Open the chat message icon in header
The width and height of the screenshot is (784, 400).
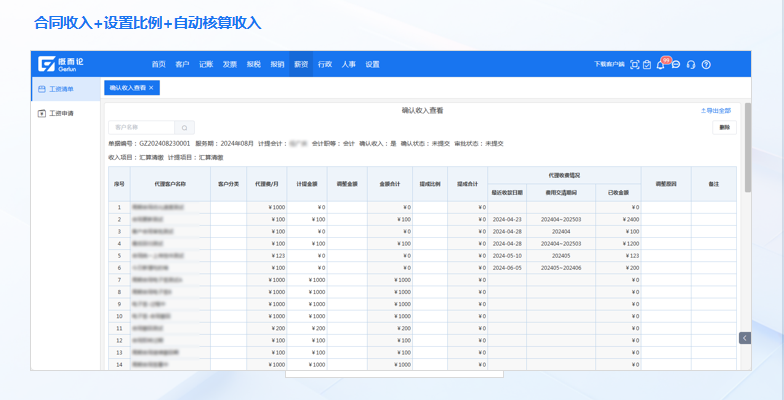[x=676, y=64]
